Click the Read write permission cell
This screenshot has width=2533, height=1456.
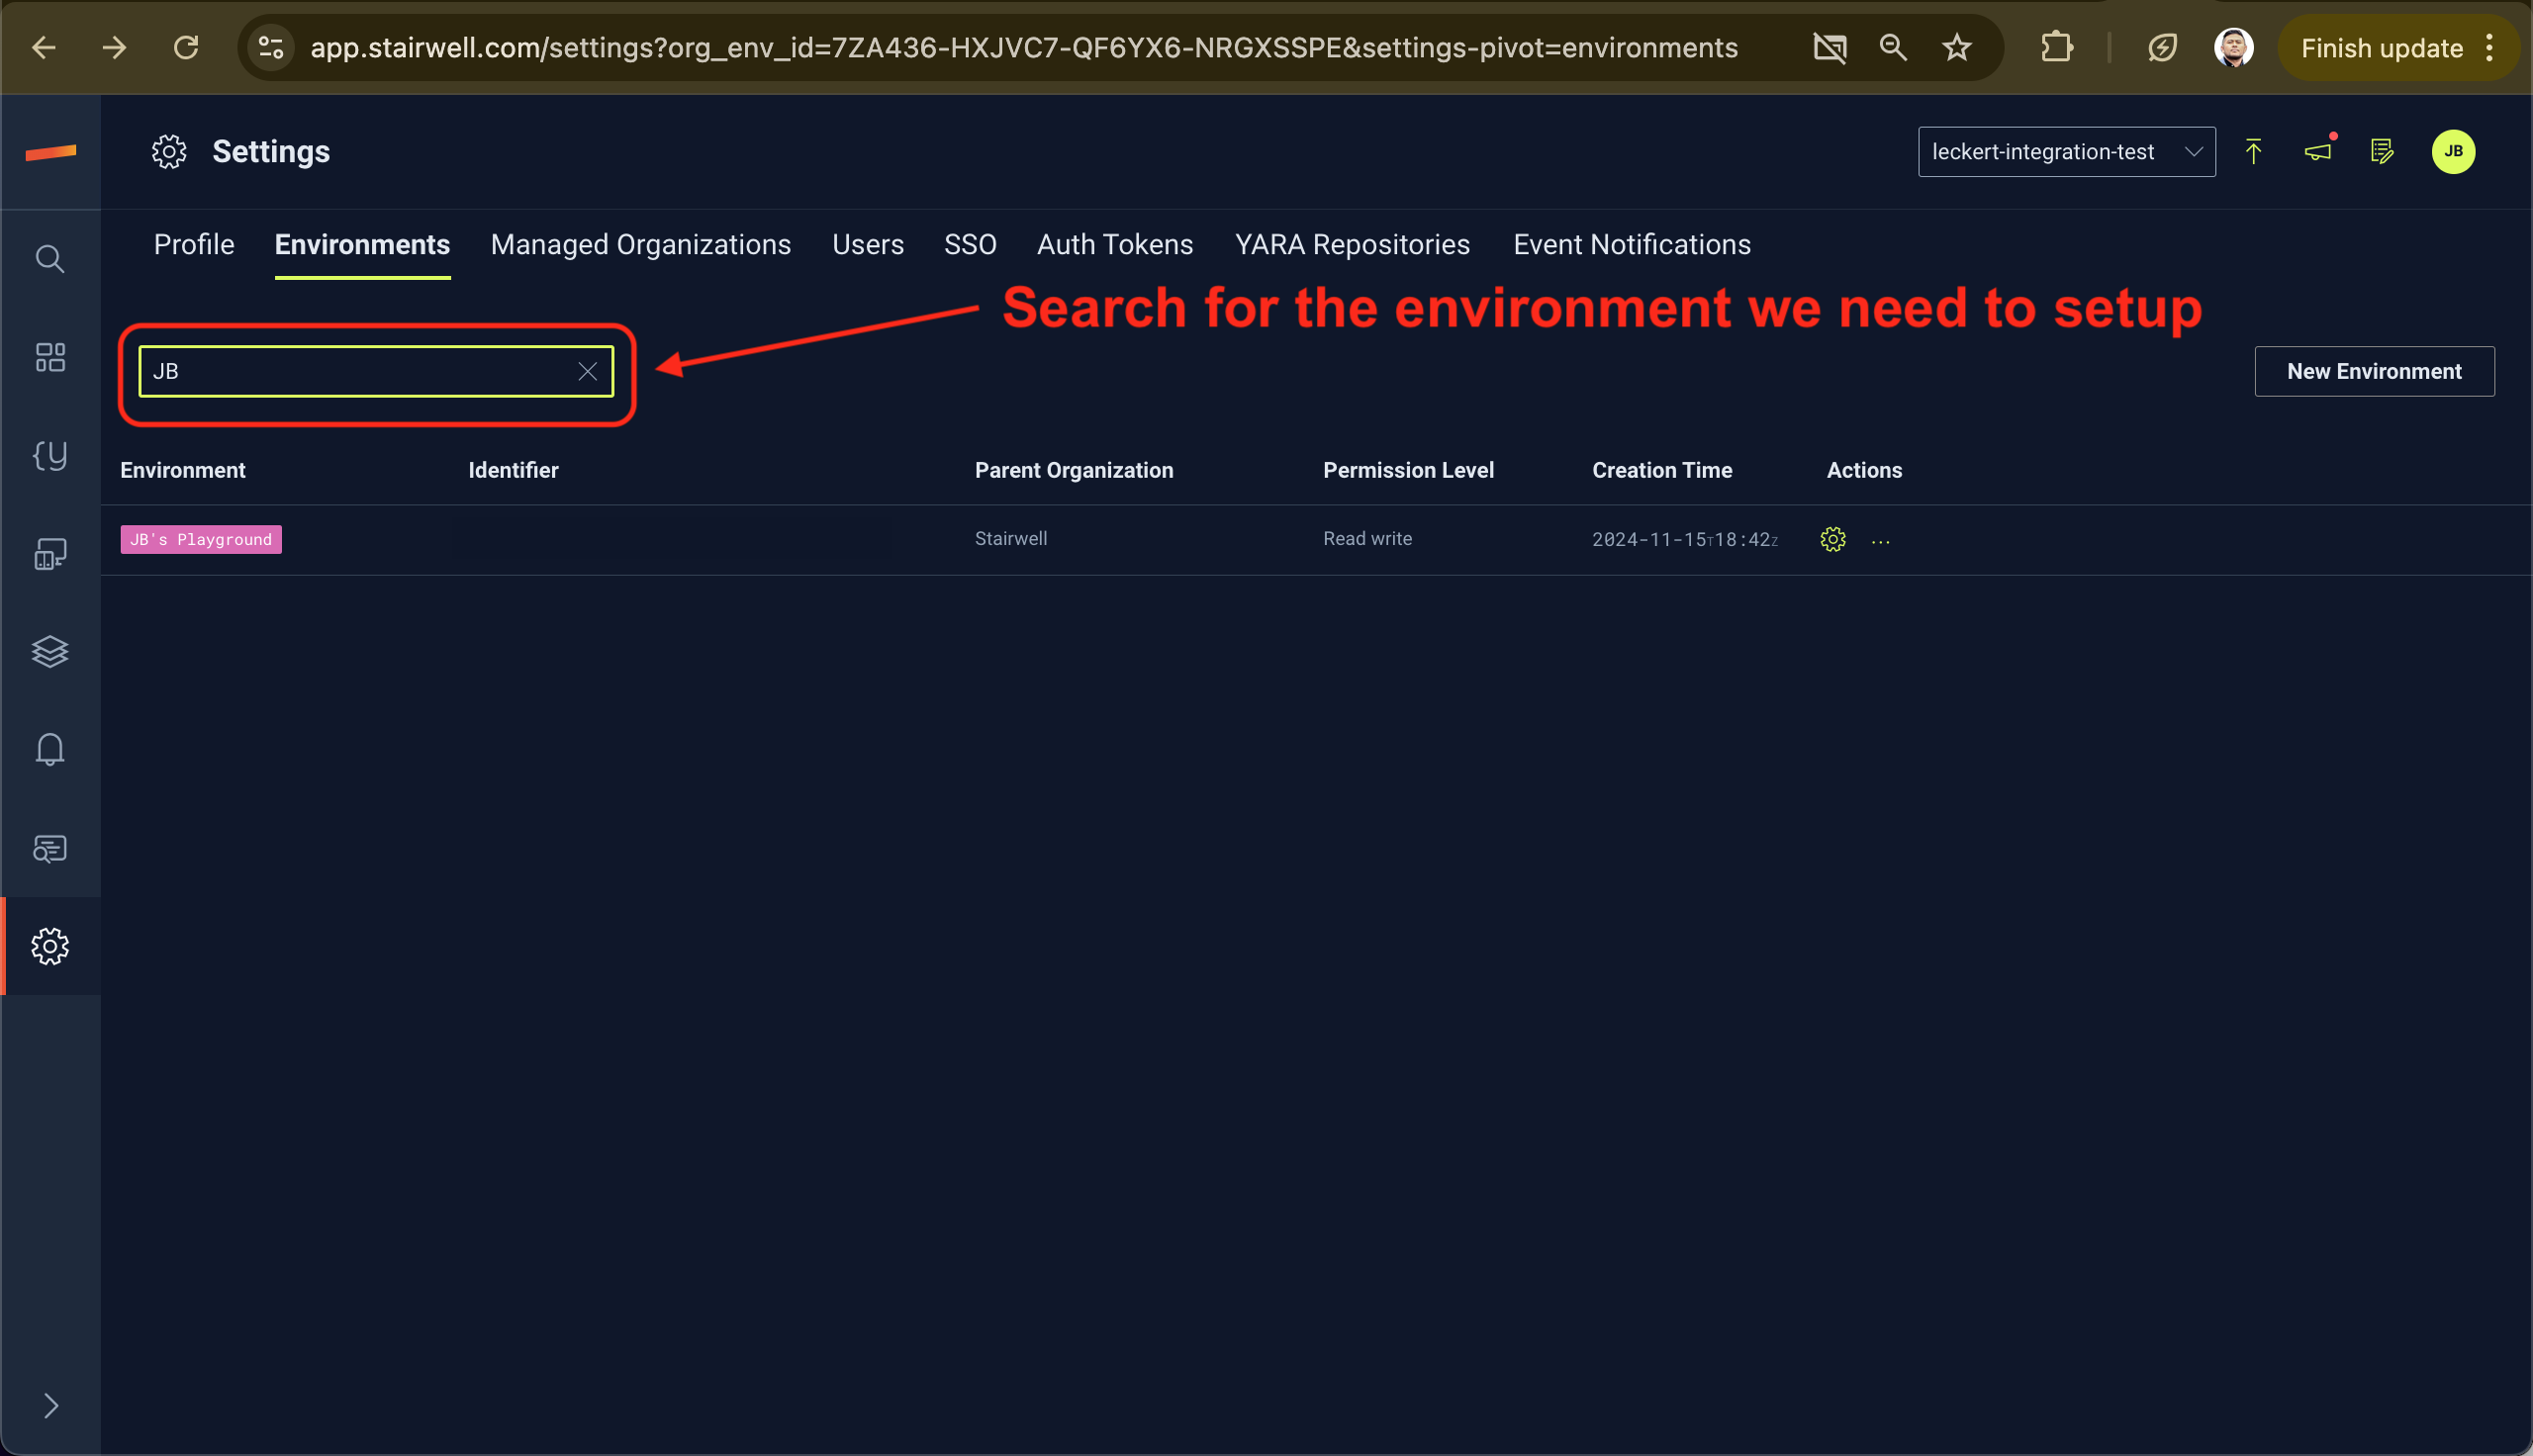tap(1367, 538)
